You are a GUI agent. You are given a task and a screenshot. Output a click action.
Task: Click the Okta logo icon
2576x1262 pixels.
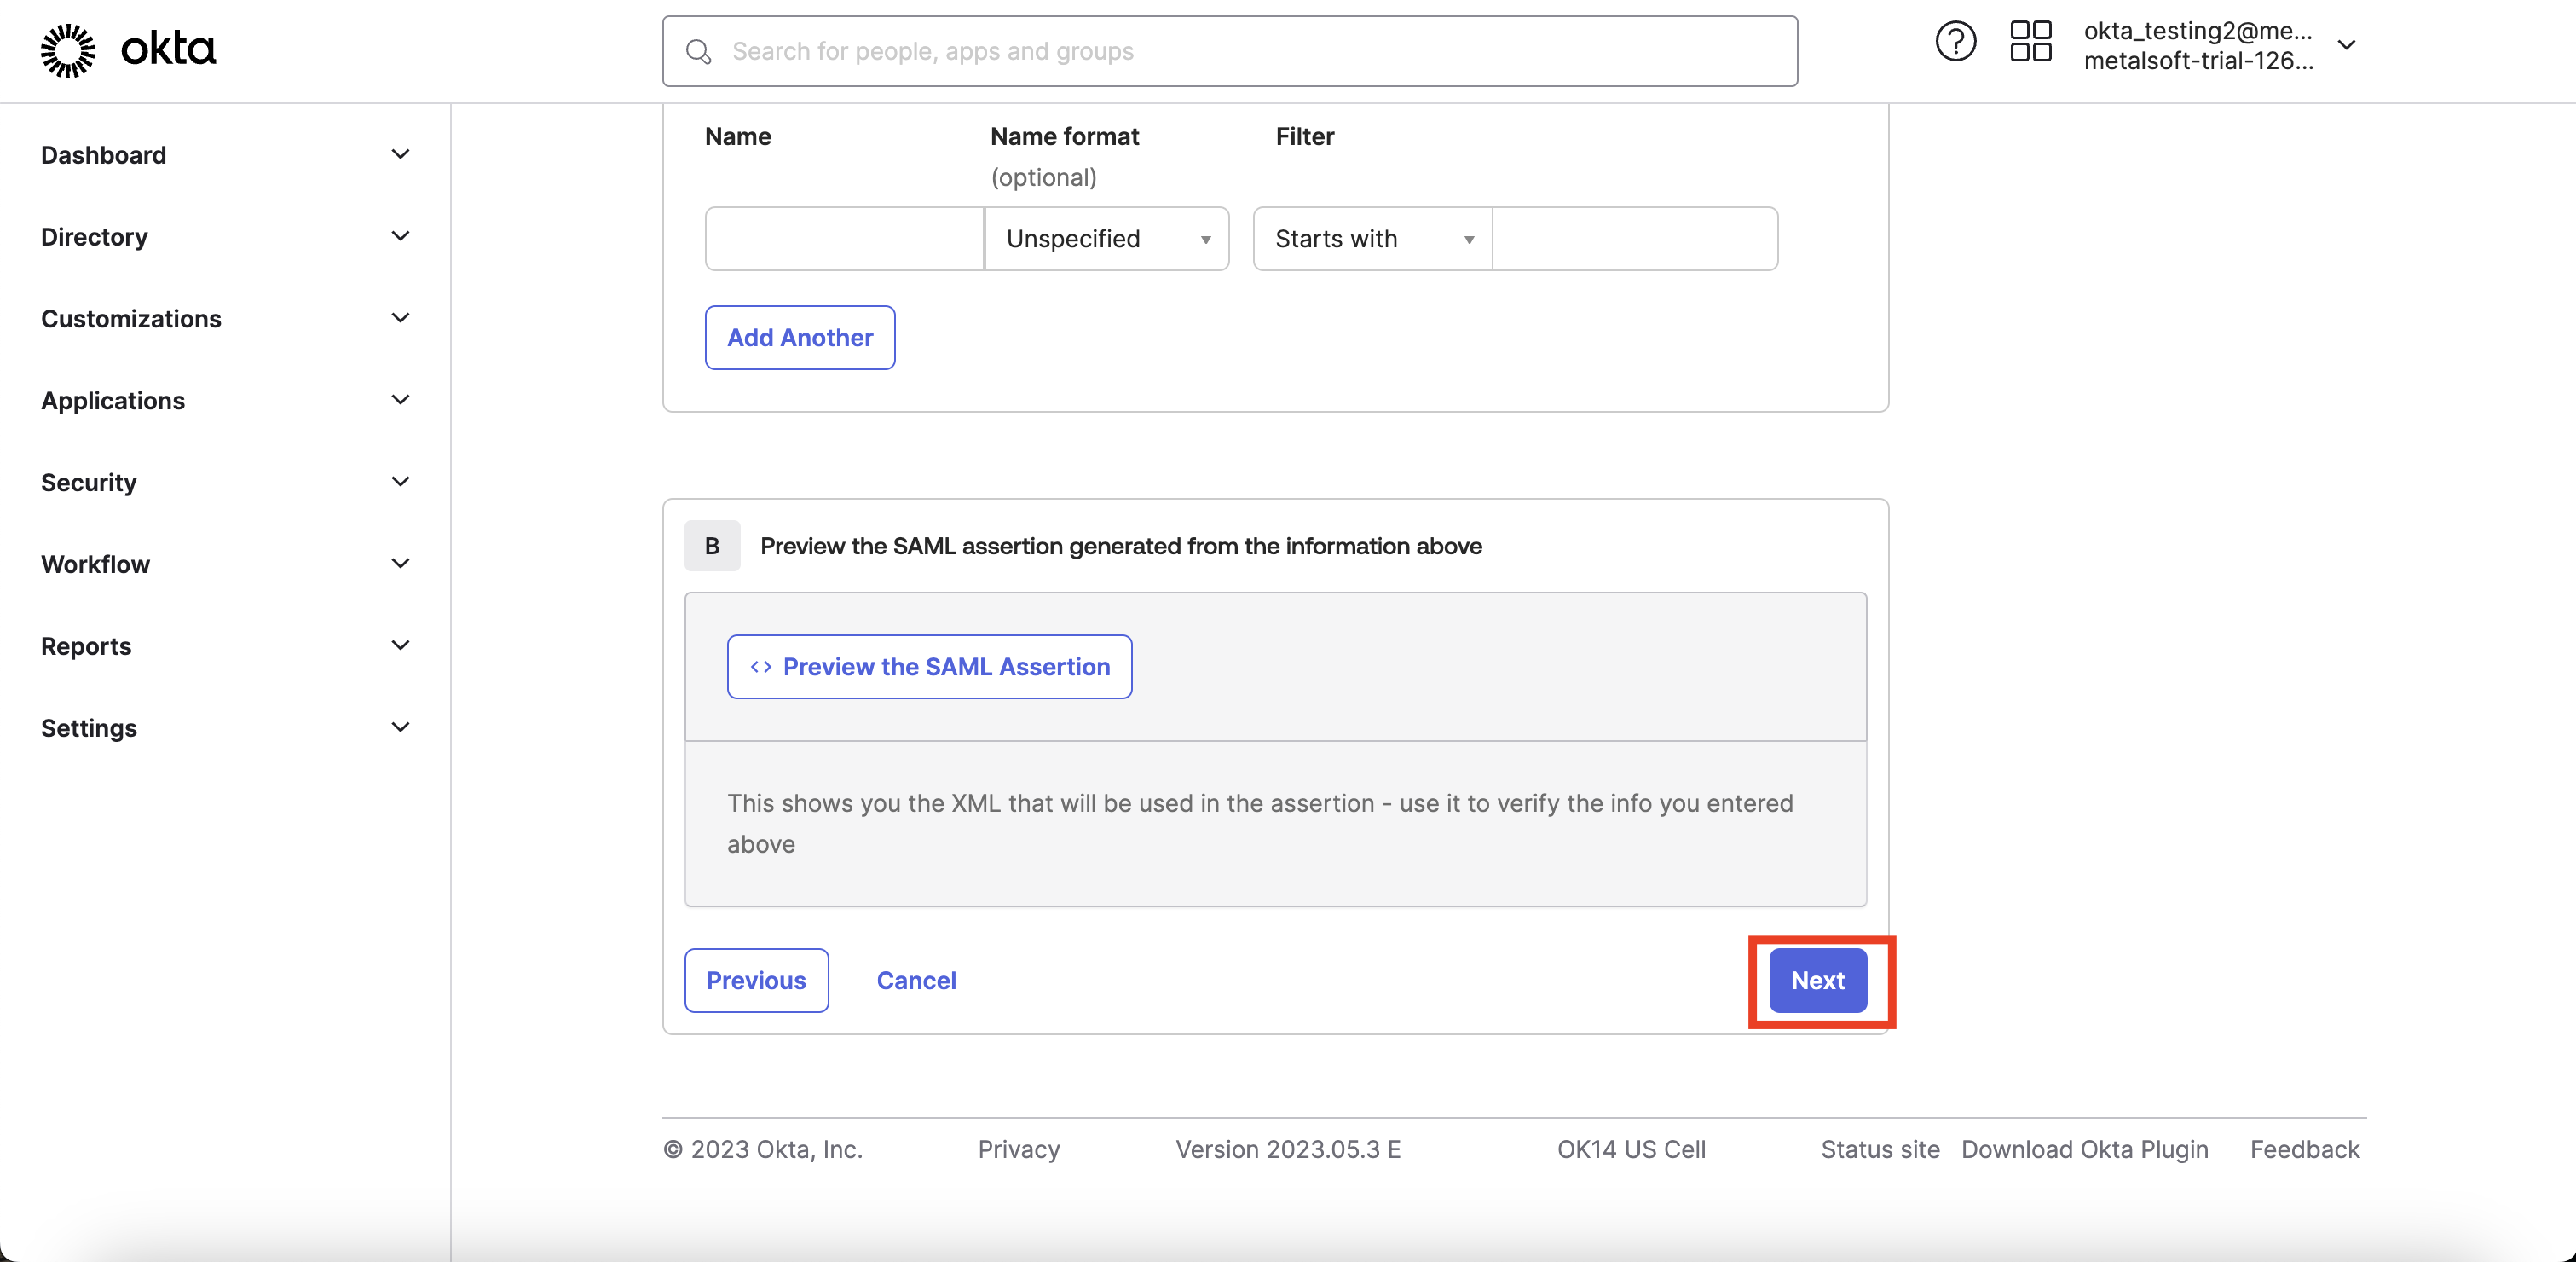pyautogui.click(x=68, y=50)
